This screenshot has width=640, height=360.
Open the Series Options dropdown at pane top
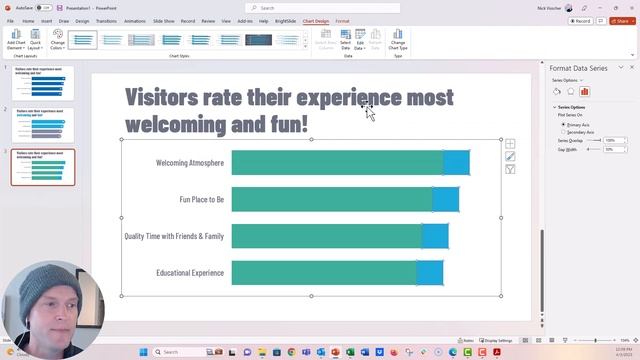567,80
